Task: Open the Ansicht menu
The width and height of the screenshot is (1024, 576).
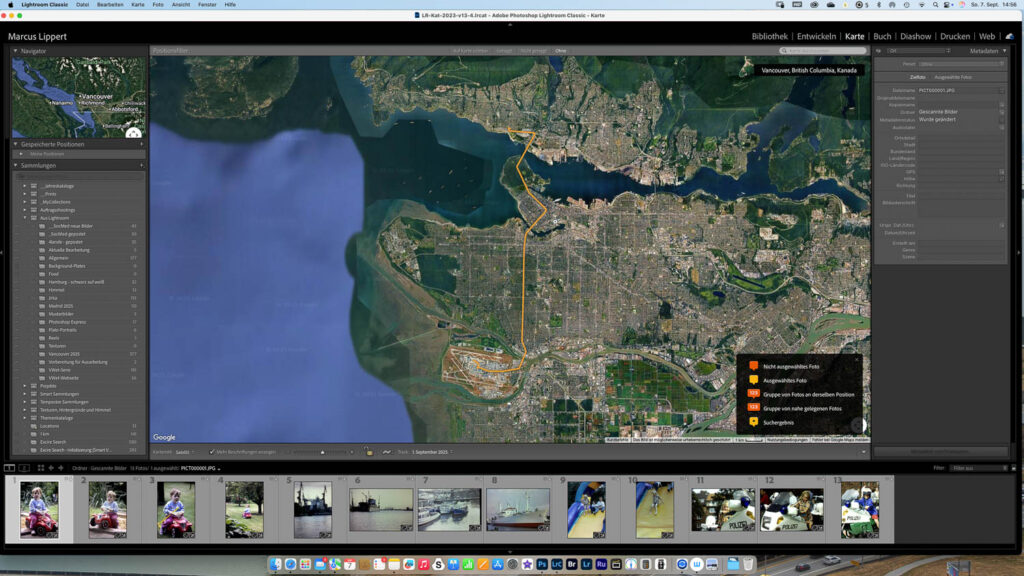Action: click(x=181, y=5)
